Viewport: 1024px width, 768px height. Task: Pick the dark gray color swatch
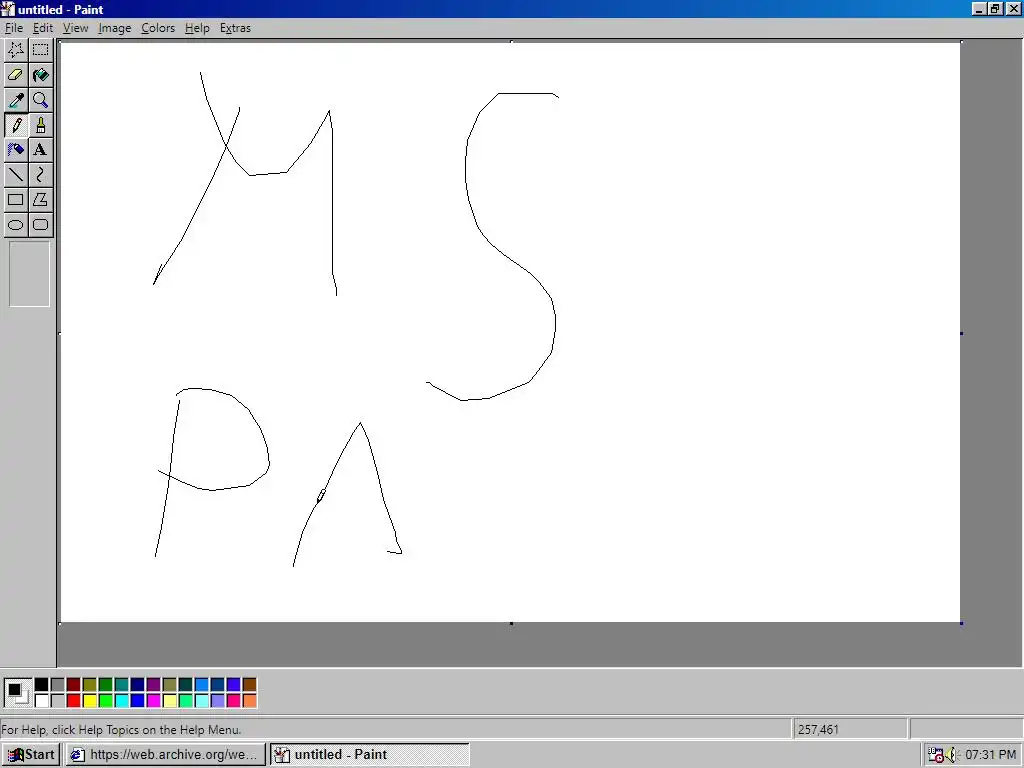pos(57,684)
